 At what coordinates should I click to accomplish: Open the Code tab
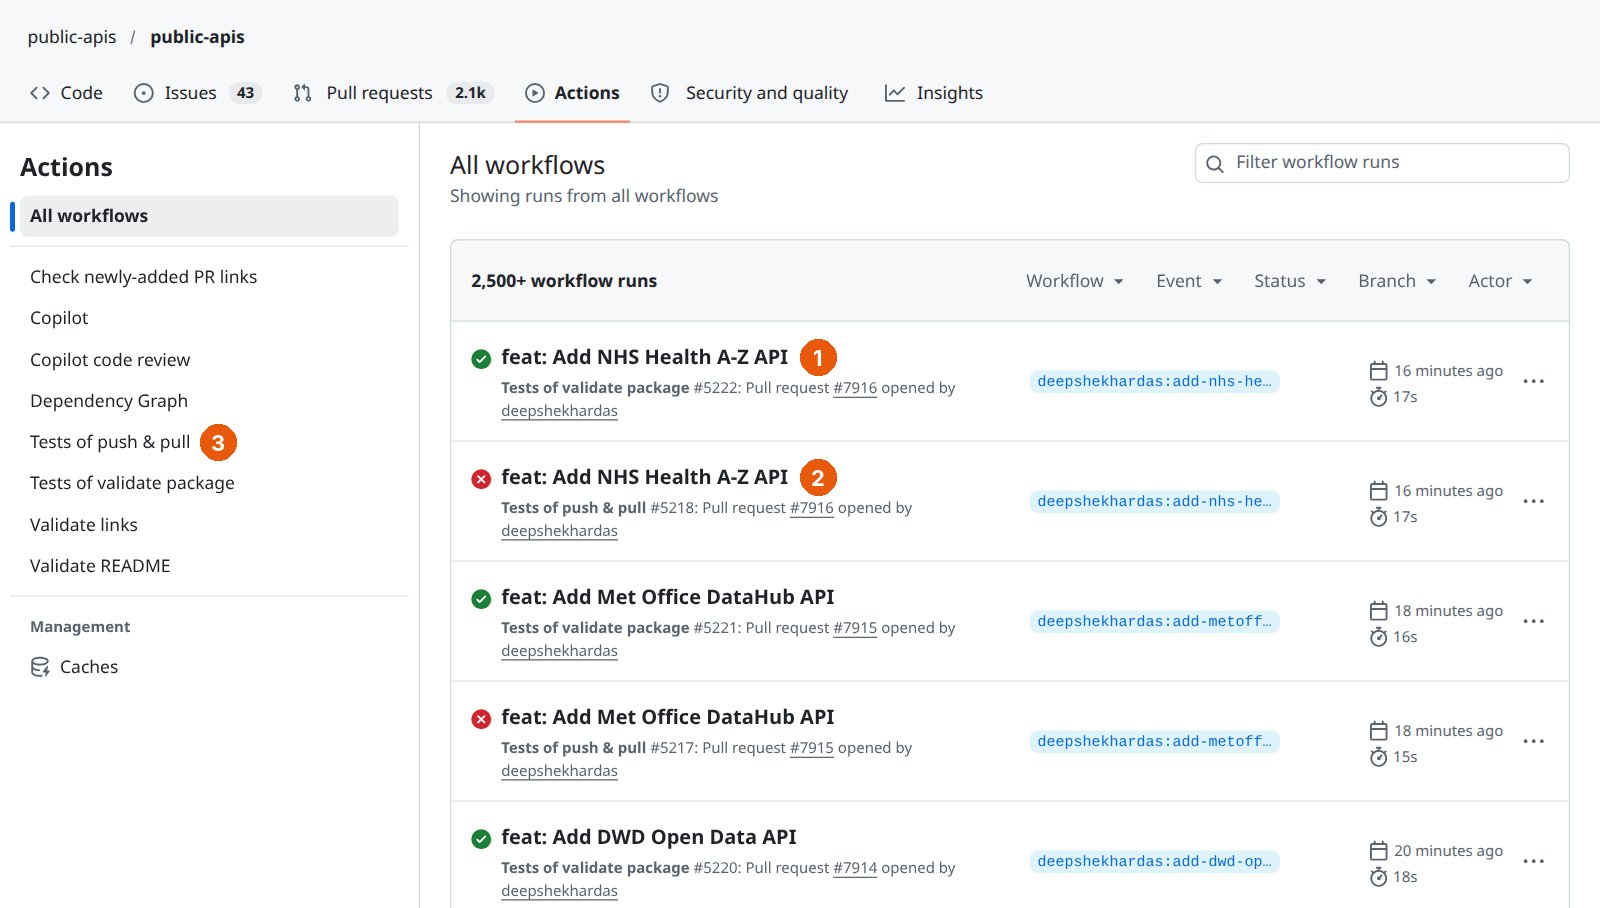pyautogui.click(x=66, y=93)
